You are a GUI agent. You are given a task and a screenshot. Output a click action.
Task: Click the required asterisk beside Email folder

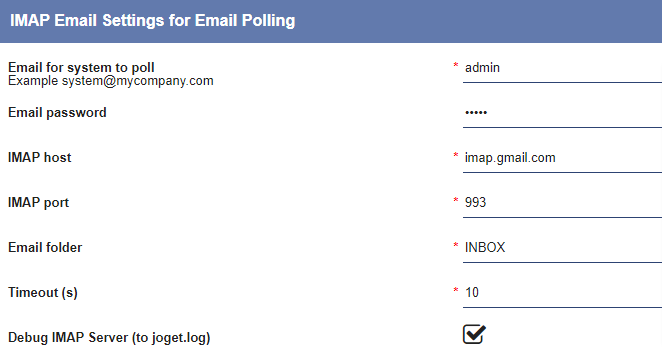(456, 245)
